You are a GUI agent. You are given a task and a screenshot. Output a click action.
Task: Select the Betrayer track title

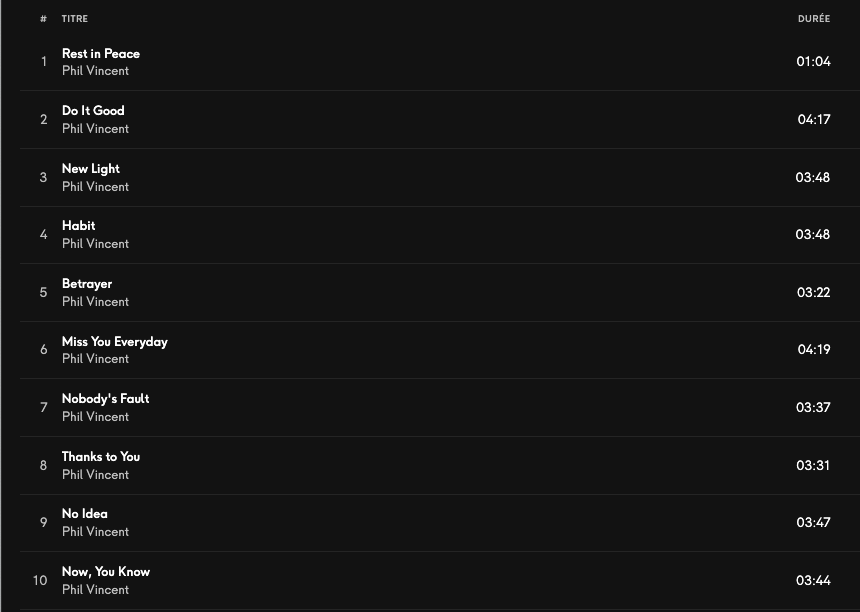87,283
